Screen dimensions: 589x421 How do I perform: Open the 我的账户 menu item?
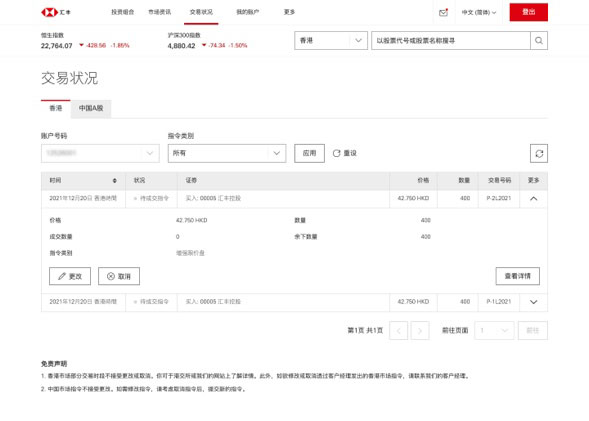click(x=248, y=12)
